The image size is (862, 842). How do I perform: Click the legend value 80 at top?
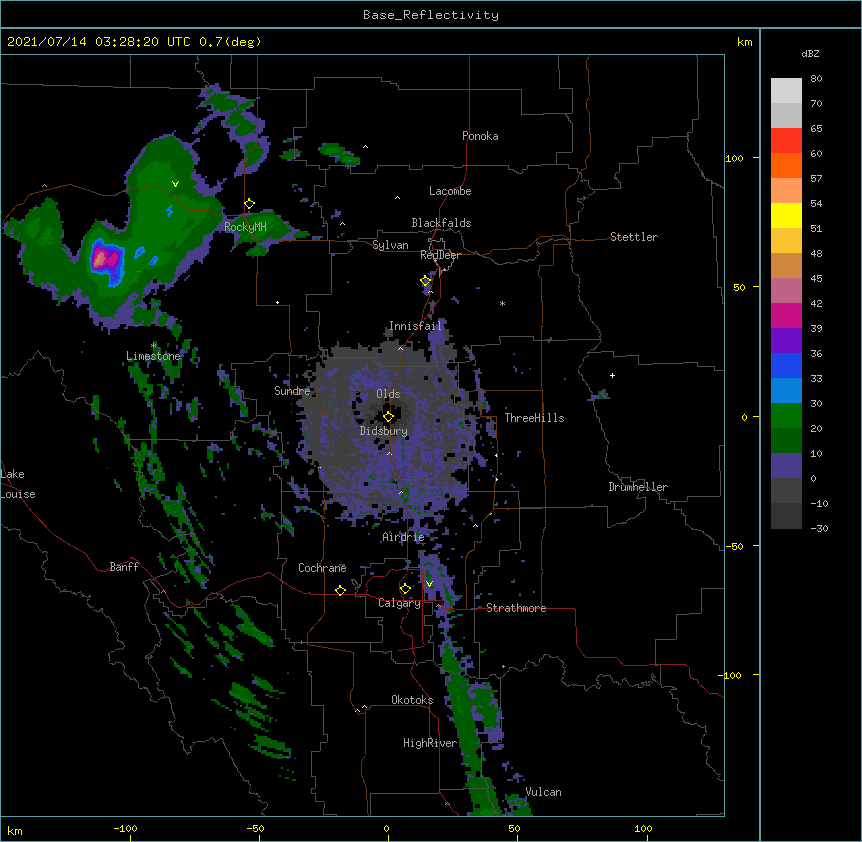coord(816,79)
